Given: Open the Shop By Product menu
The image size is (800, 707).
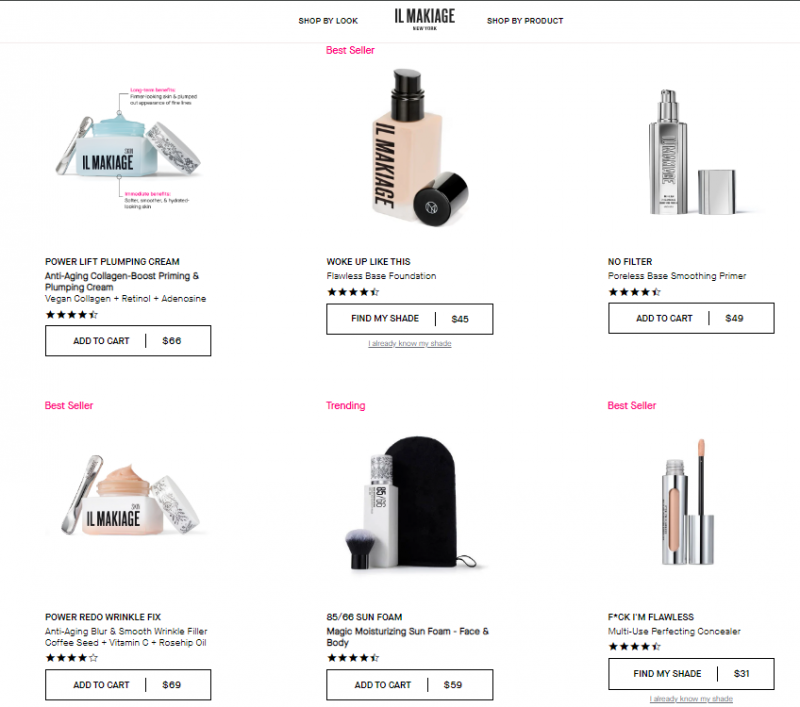Looking at the screenshot, I should pyautogui.click(x=525, y=21).
